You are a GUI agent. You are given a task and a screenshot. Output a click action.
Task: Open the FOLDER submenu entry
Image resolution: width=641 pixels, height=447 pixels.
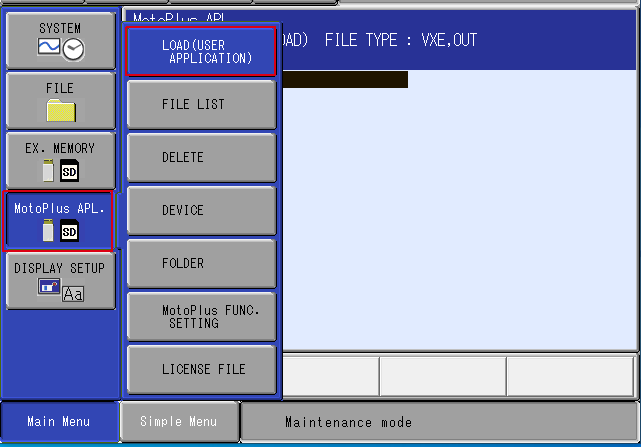pyautogui.click(x=202, y=263)
